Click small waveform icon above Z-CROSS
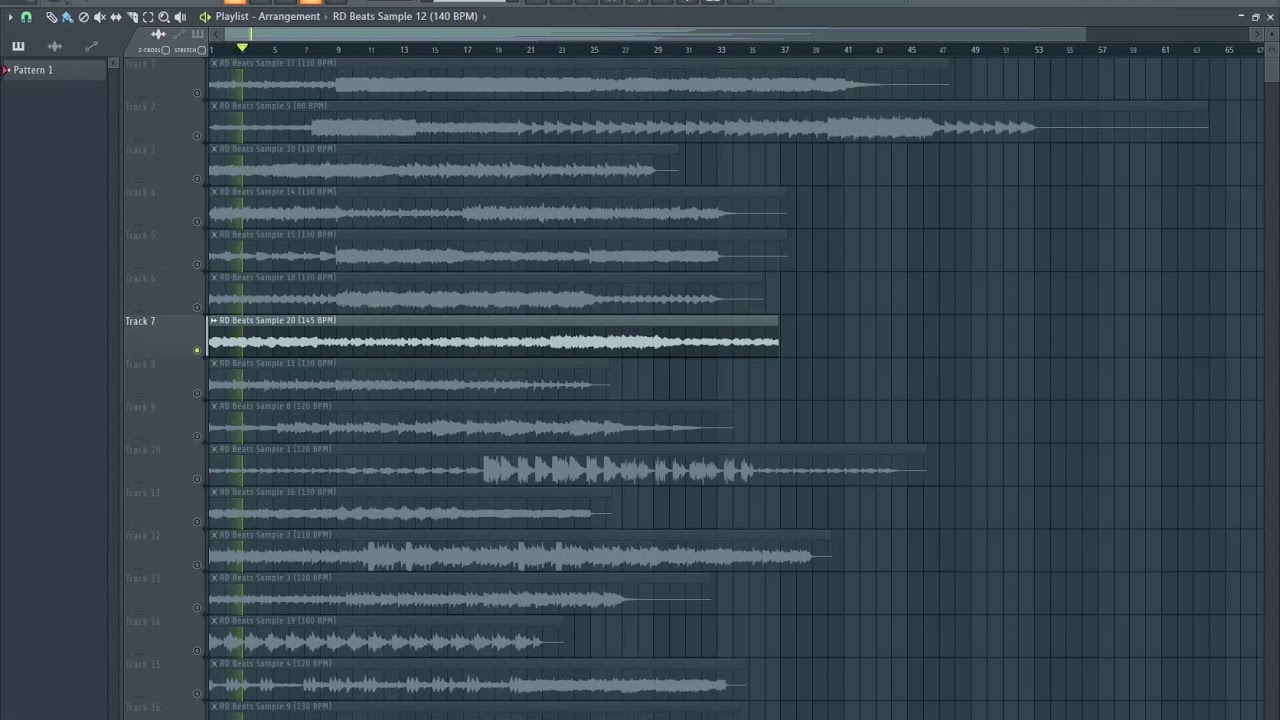The height and width of the screenshot is (720, 1280). (159, 35)
